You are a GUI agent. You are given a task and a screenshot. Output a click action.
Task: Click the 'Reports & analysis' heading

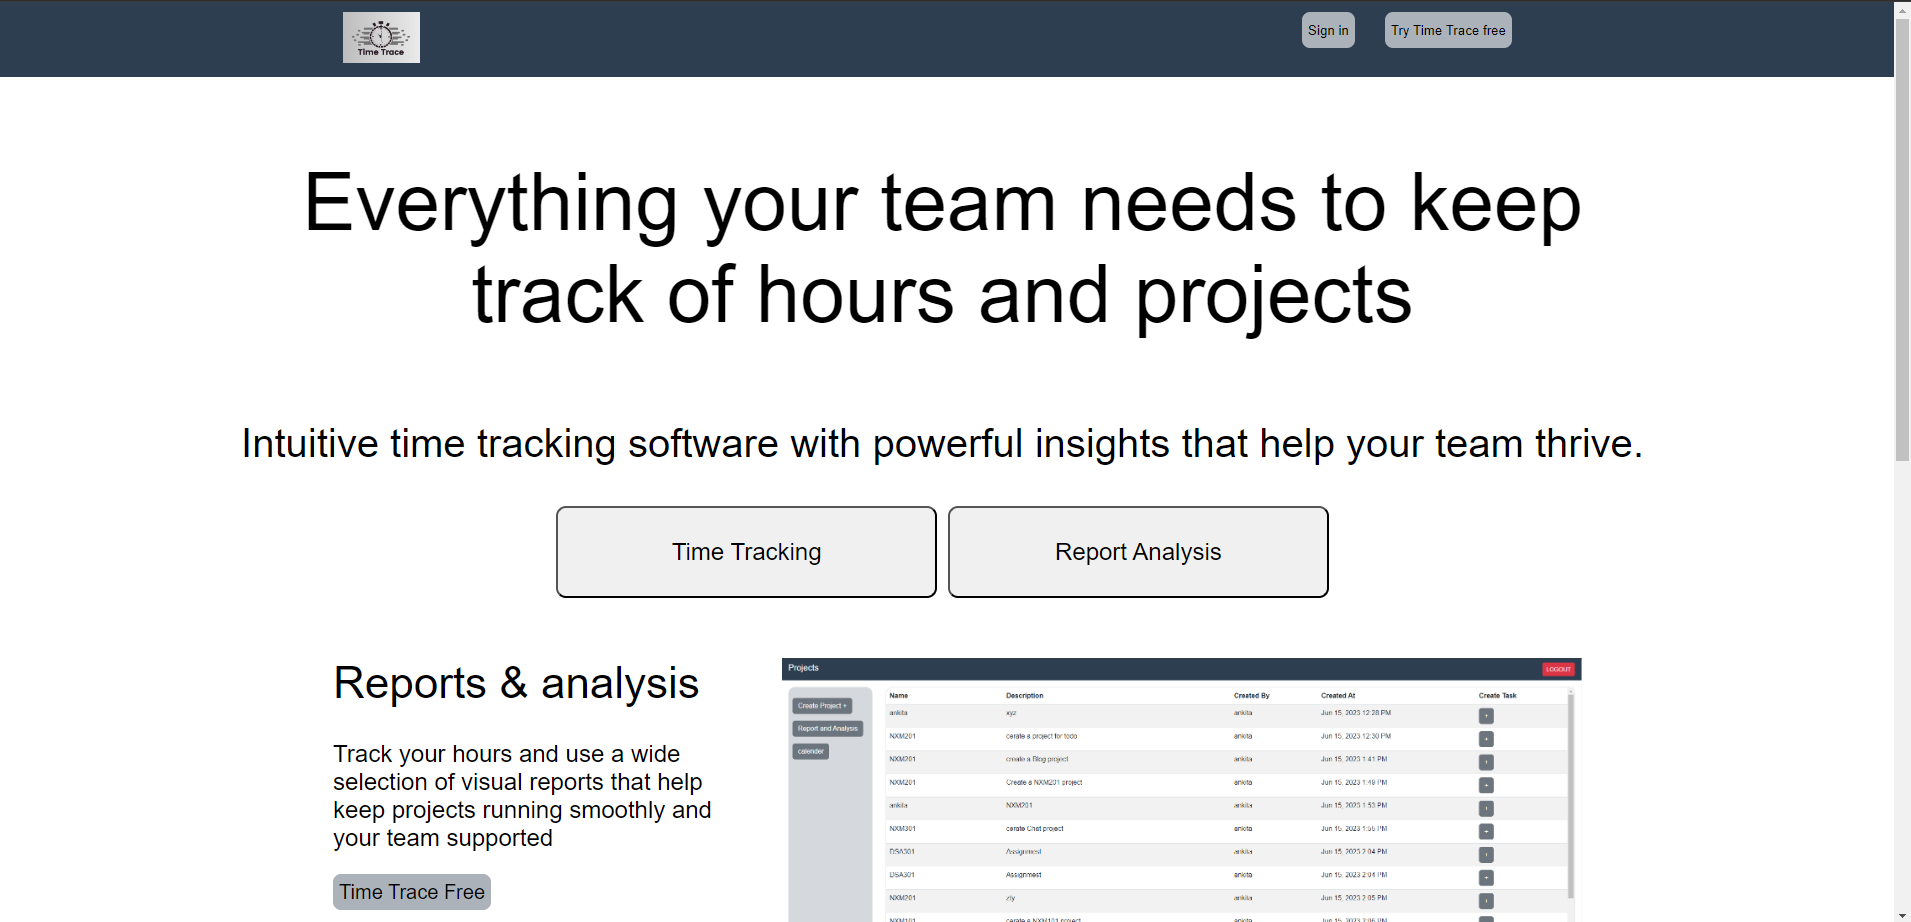click(x=516, y=684)
